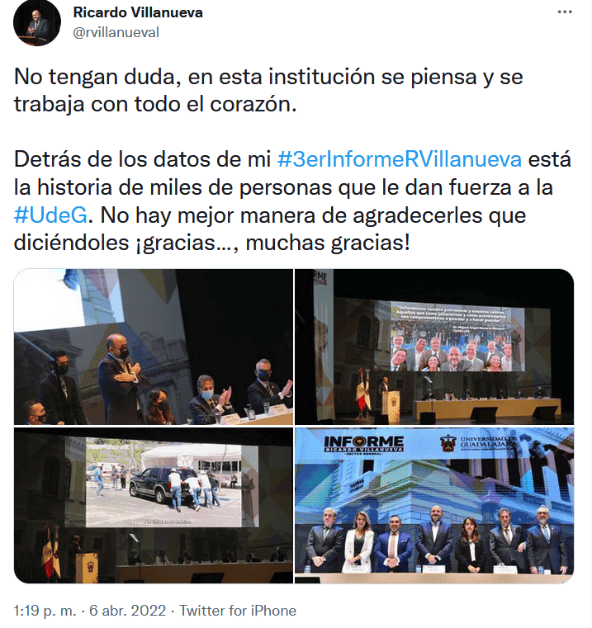Open the #UdeG hashtag
The width and height of the screenshot is (592, 628).
[x=50, y=215]
